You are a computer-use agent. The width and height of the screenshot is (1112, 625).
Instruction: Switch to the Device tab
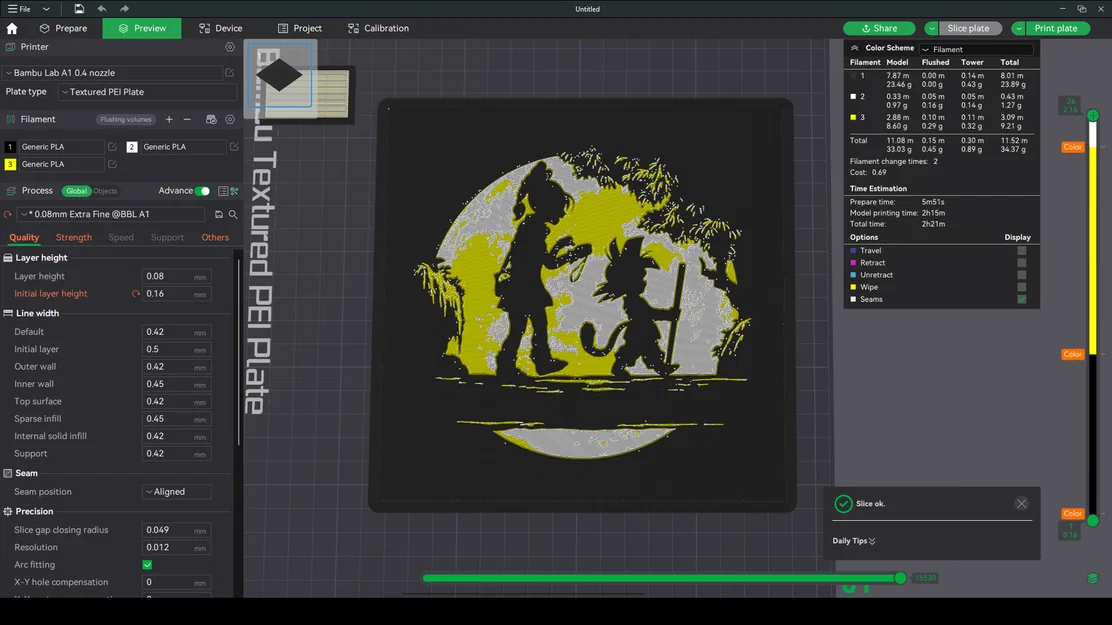coord(221,28)
